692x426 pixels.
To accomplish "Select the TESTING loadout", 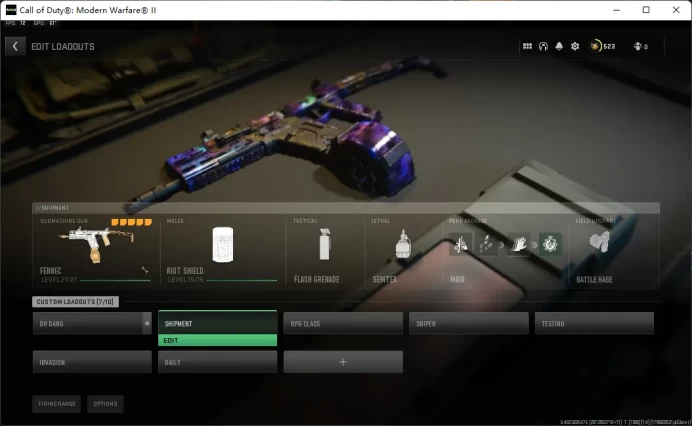I will pos(594,324).
